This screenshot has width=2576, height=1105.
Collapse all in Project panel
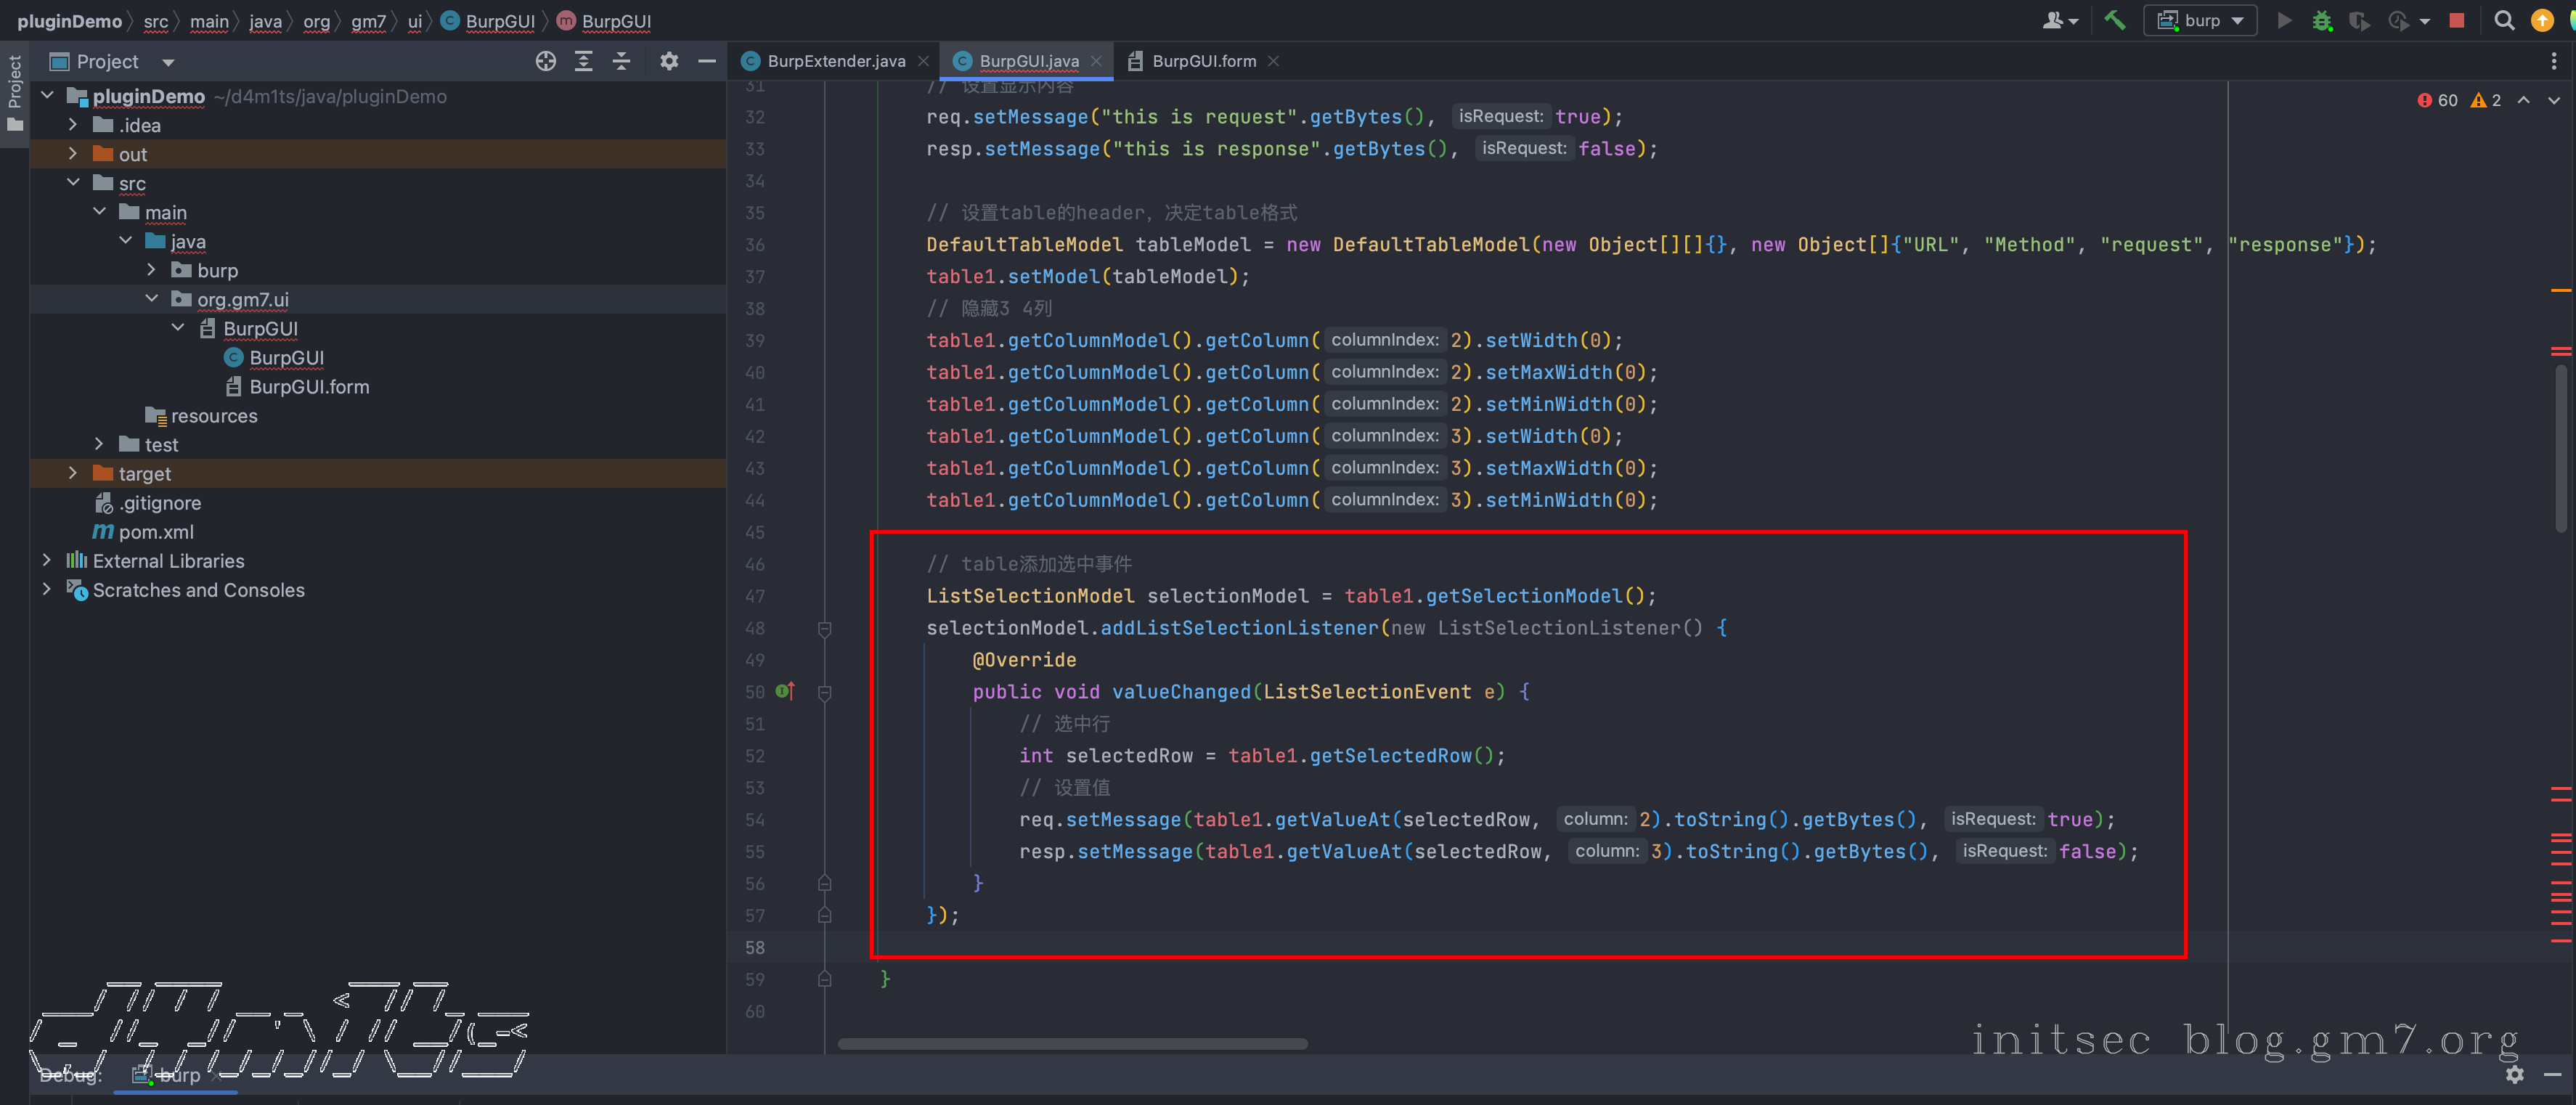[x=621, y=62]
